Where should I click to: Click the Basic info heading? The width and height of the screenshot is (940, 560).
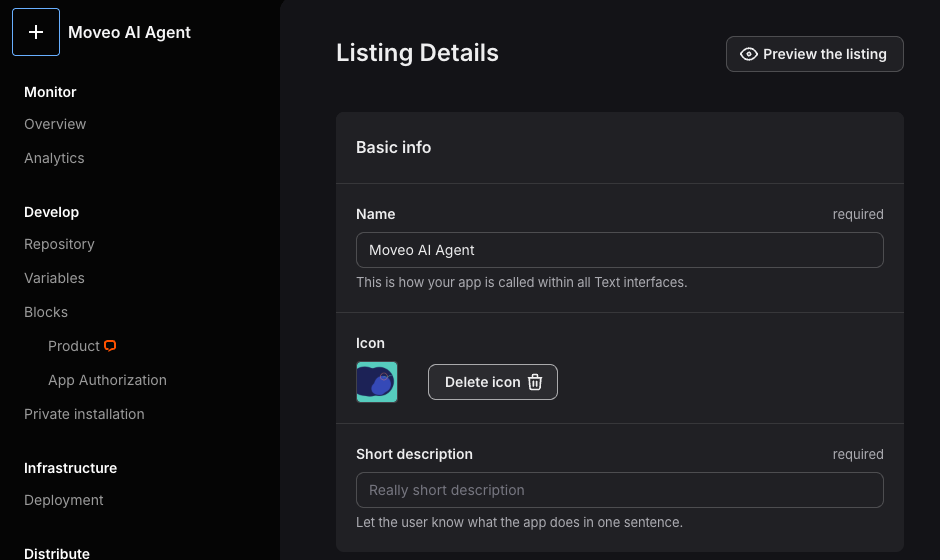tap(393, 147)
